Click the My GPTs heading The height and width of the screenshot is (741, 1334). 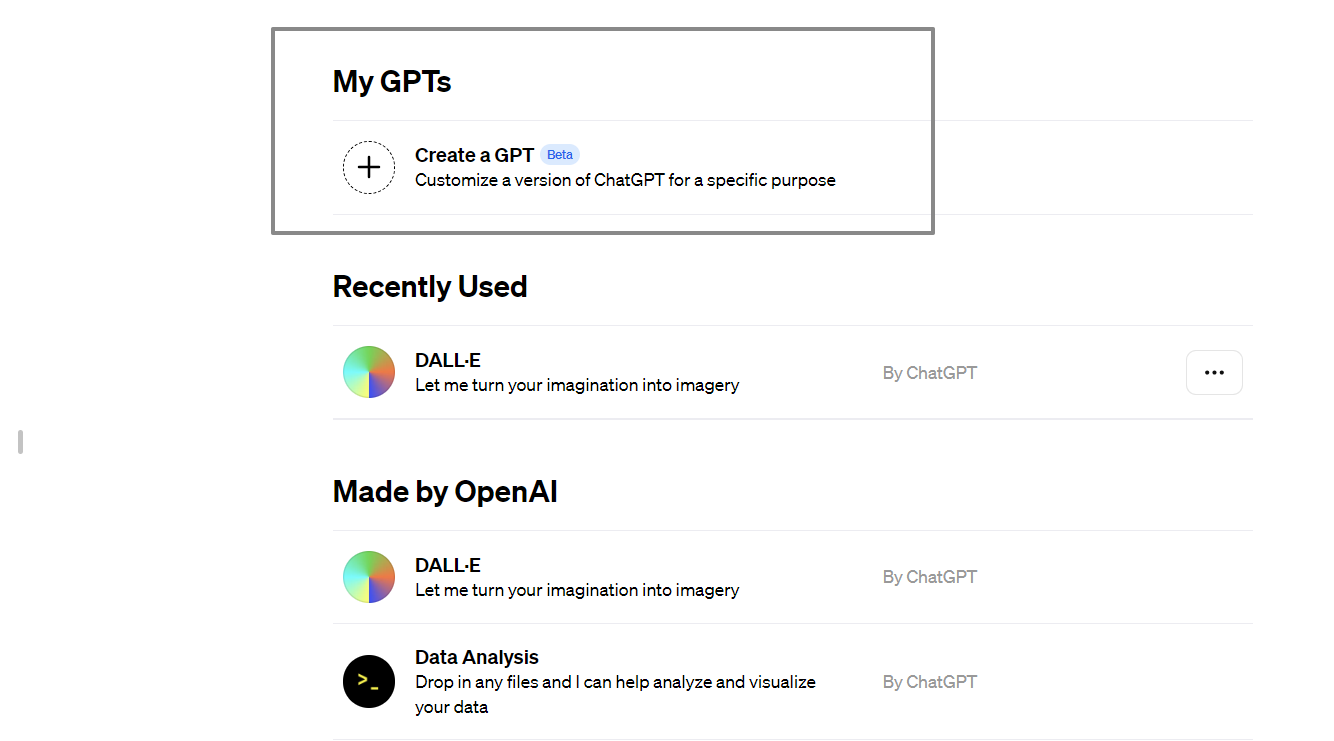[x=392, y=81]
